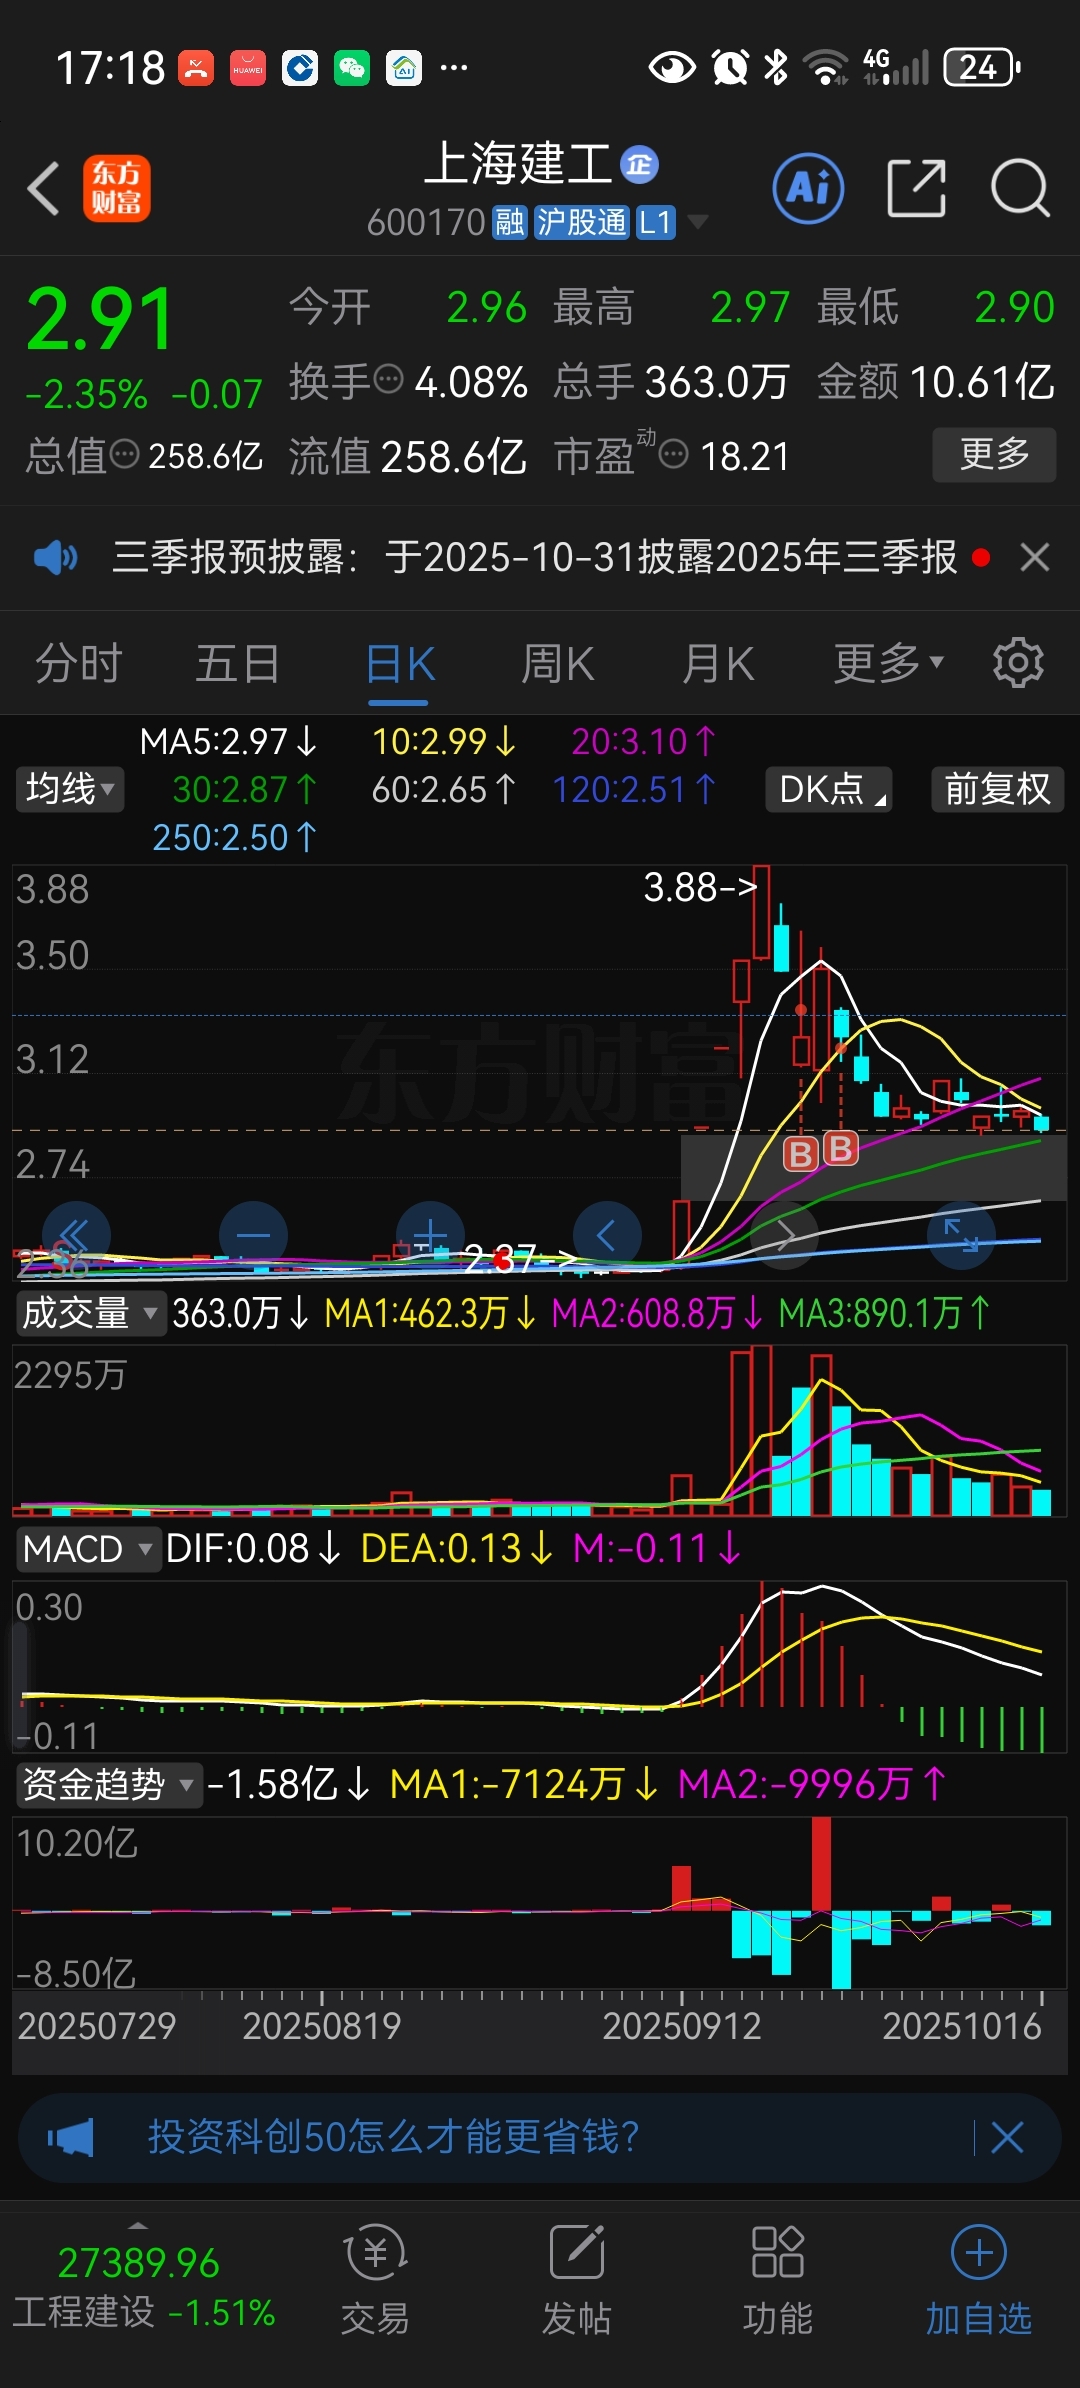Jump chart far left with double-arrow
This screenshot has width=1080, height=2388.
(x=76, y=1236)
